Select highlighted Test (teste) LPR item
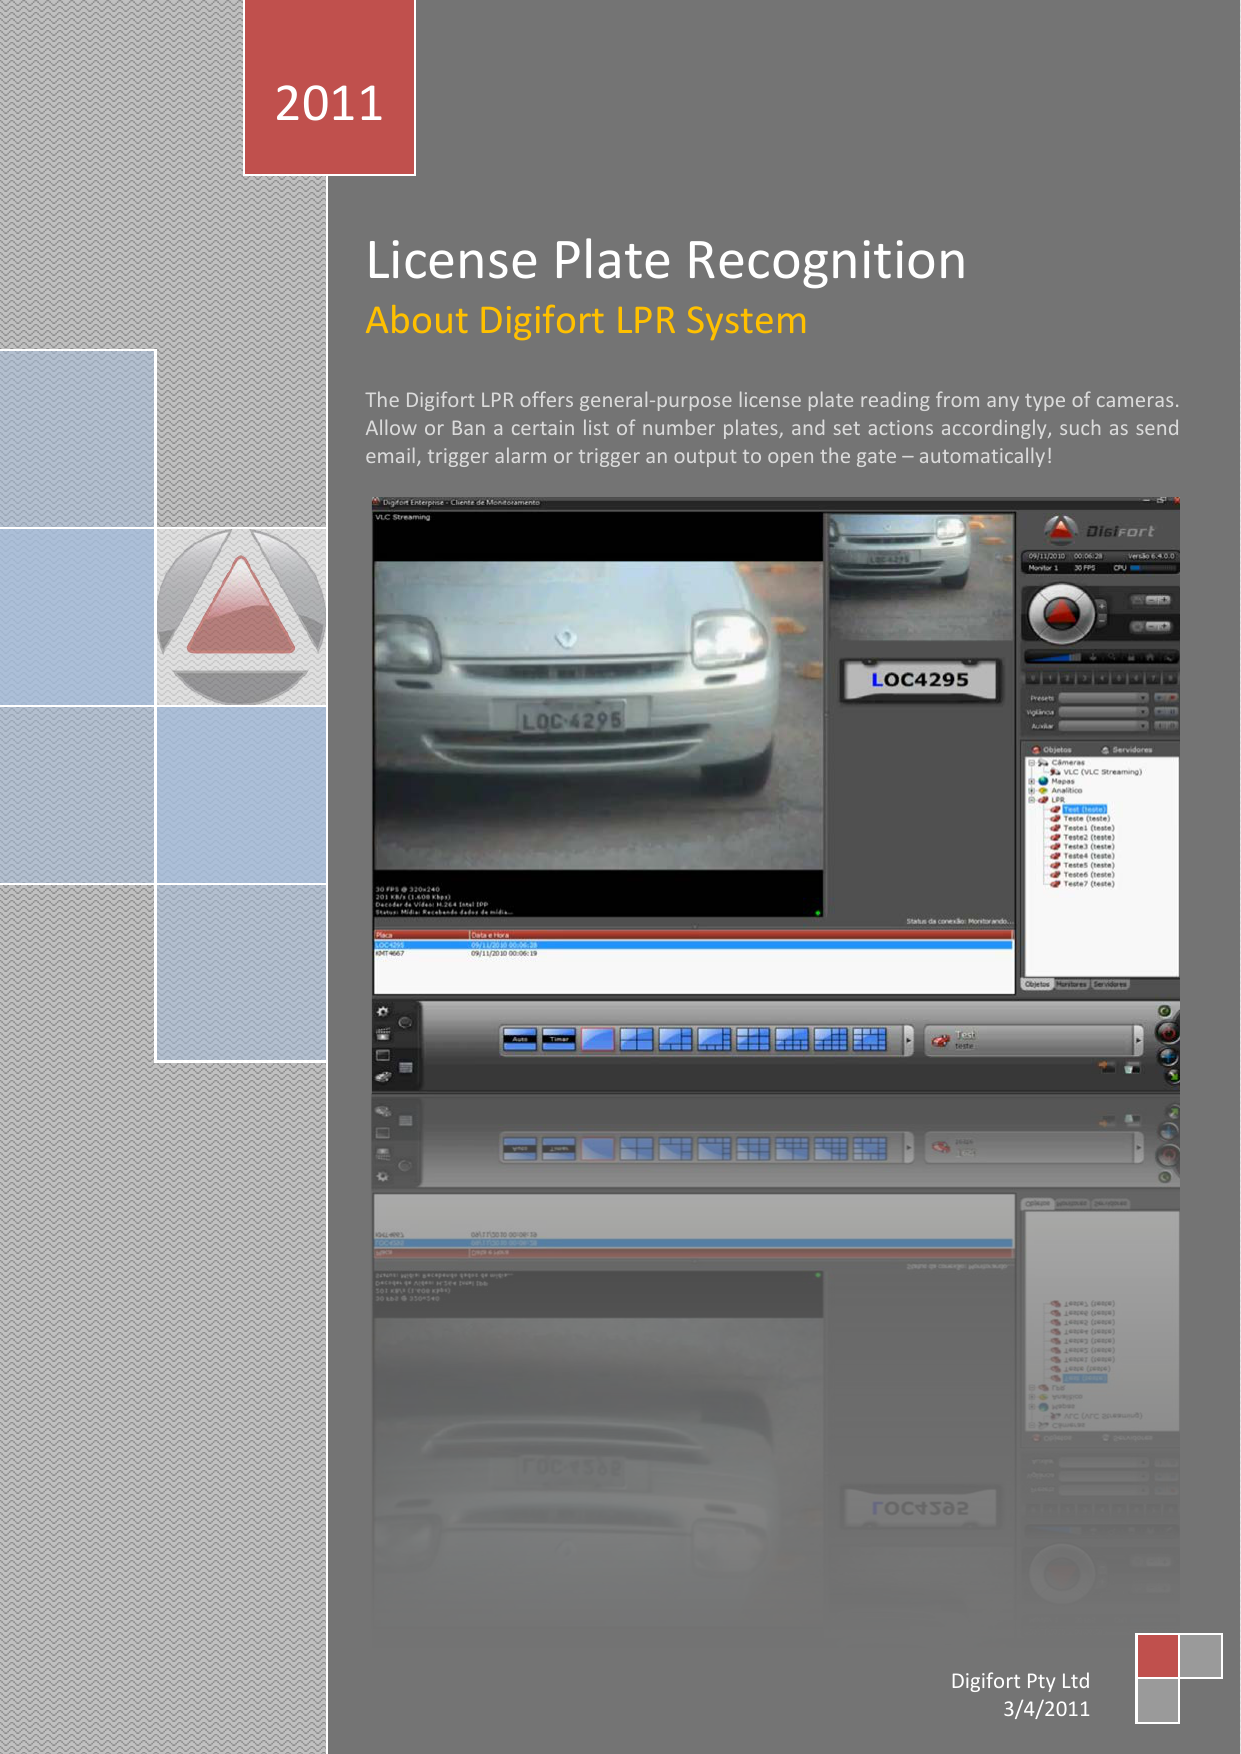The height and width of the screenshot is (1754, 1241). pyautogui.click(x=1084, y=809)
